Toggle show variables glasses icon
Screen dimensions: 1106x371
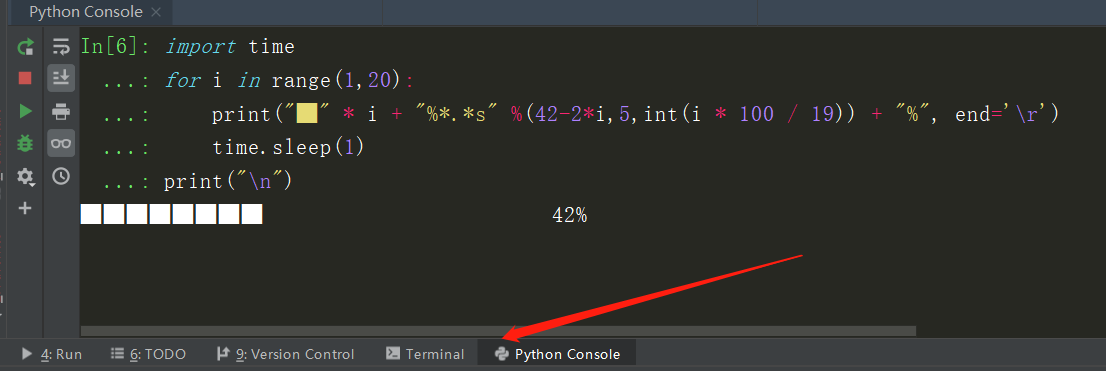(61, 143)
